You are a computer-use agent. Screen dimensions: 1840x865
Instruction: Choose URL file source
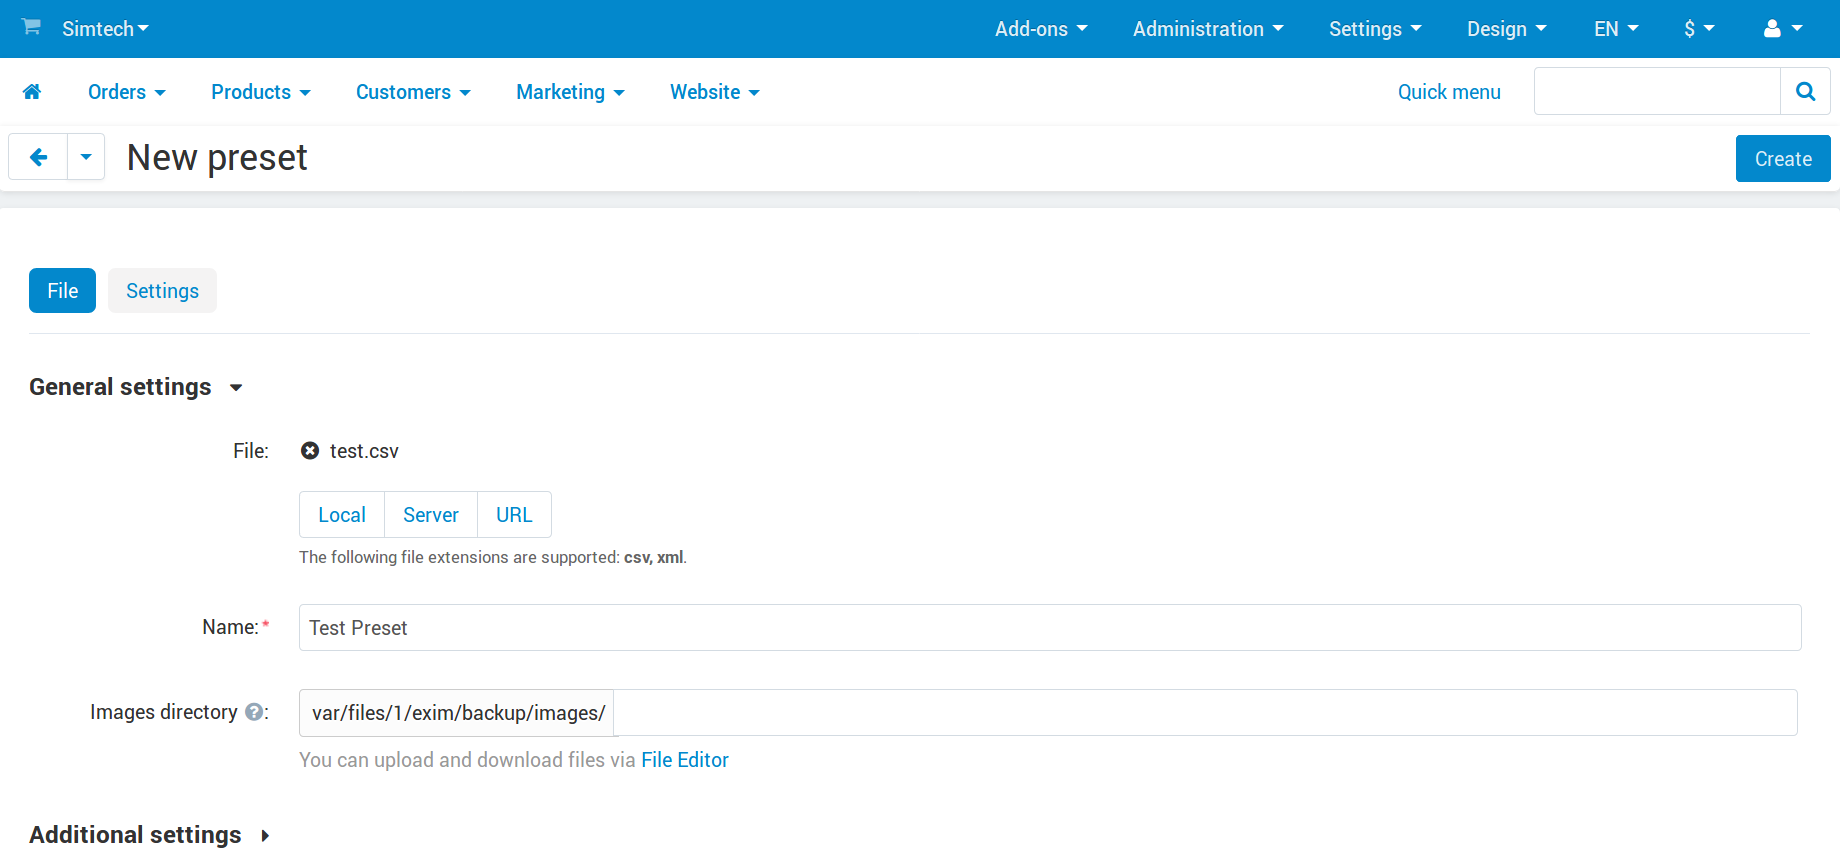click(x=514, y=515)
